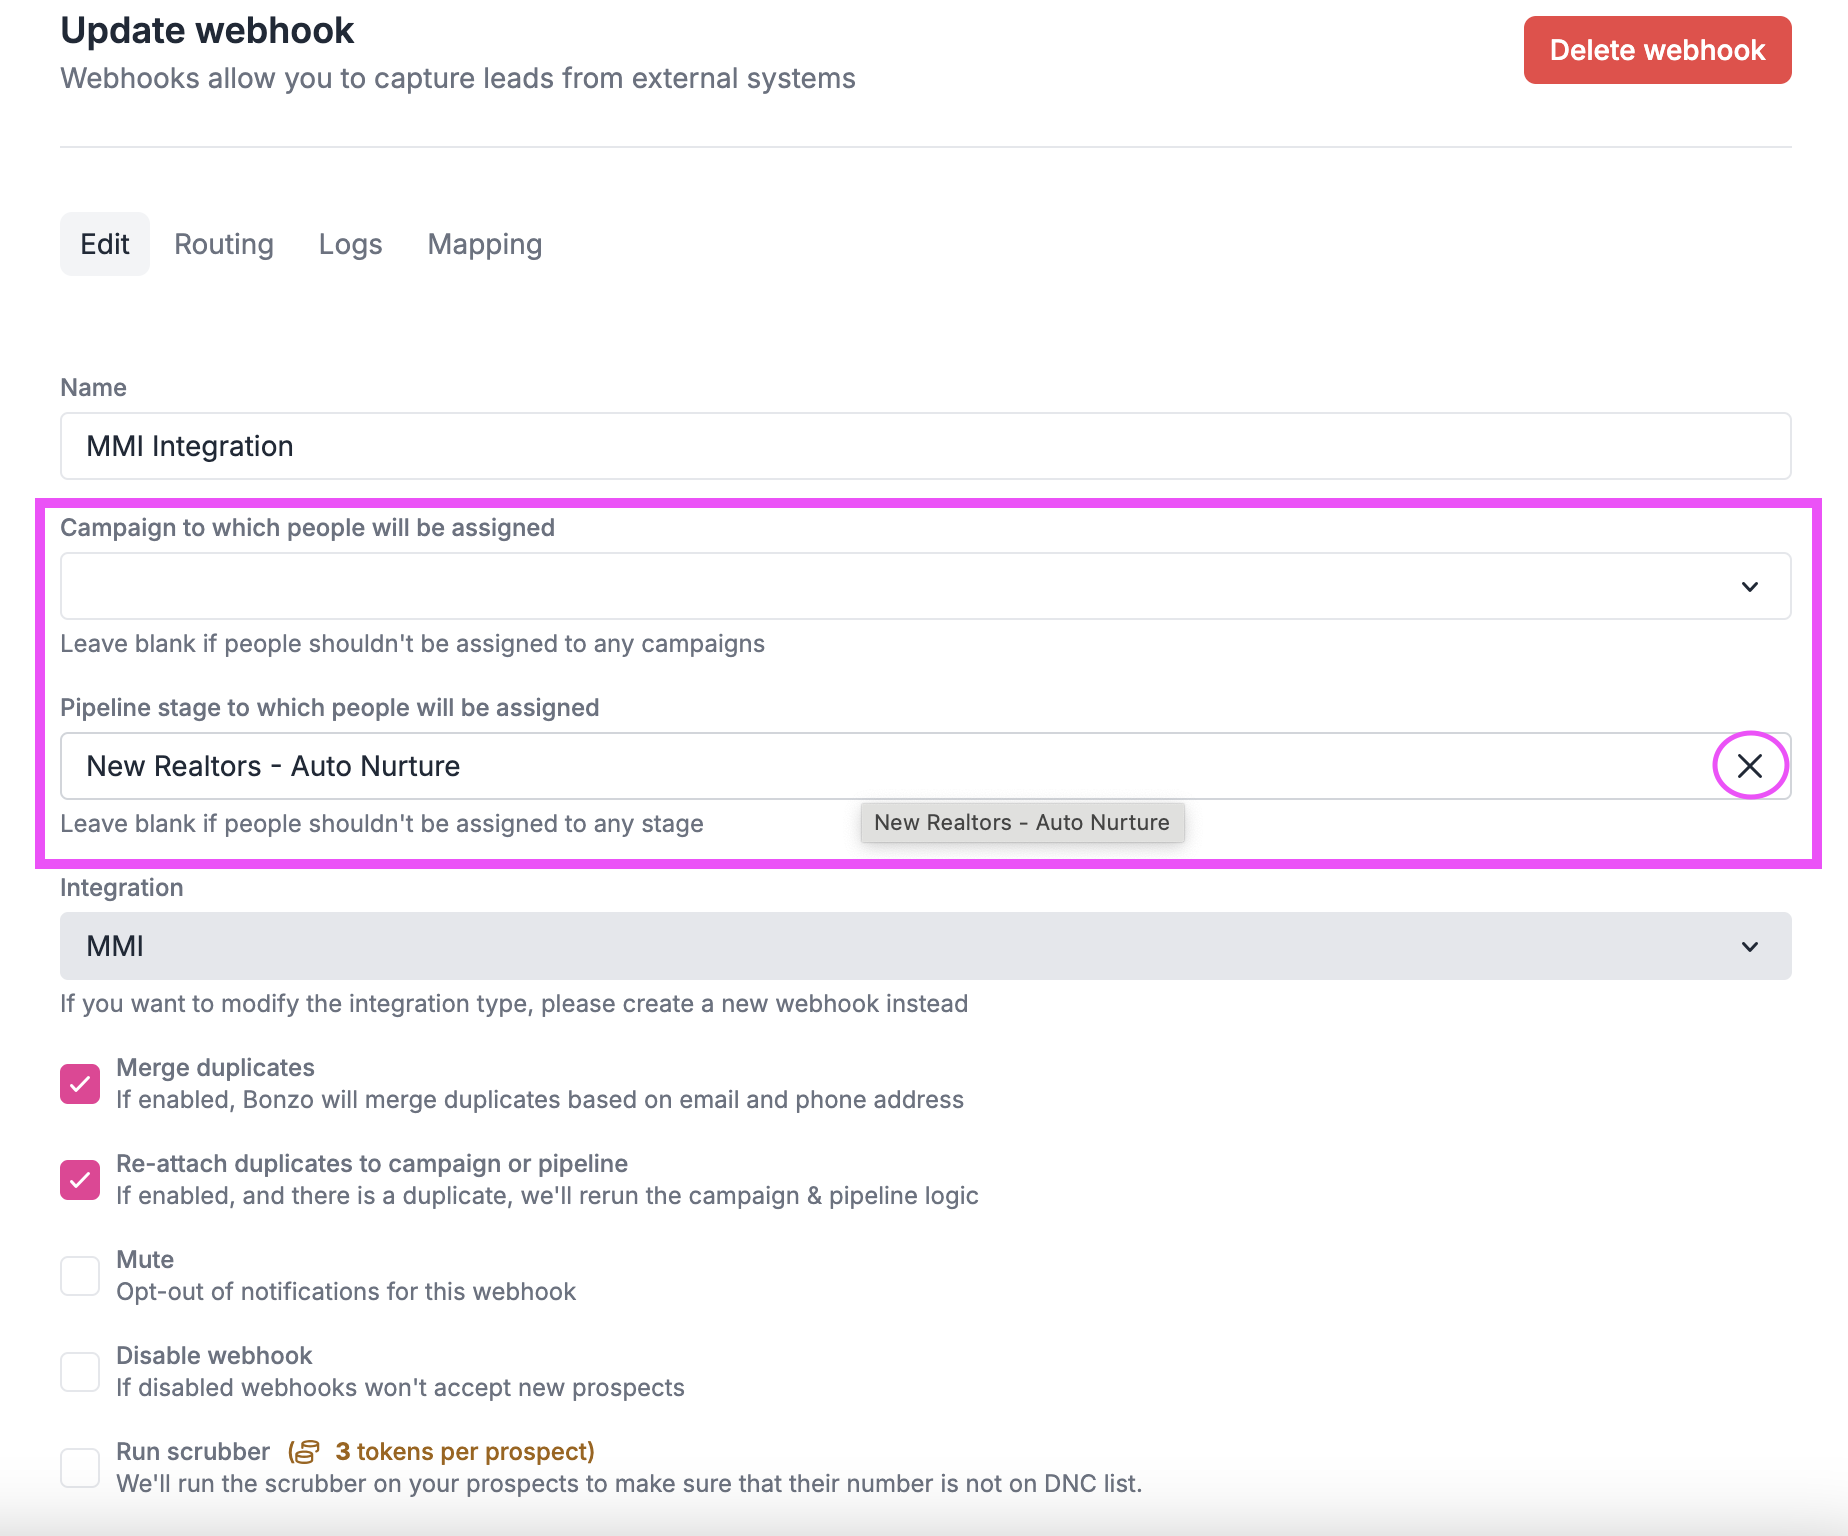The image size is (1848, 1536).
Task: Select the New Realtors - Auto Nurture suggestion
Action: click(1021, 822)
